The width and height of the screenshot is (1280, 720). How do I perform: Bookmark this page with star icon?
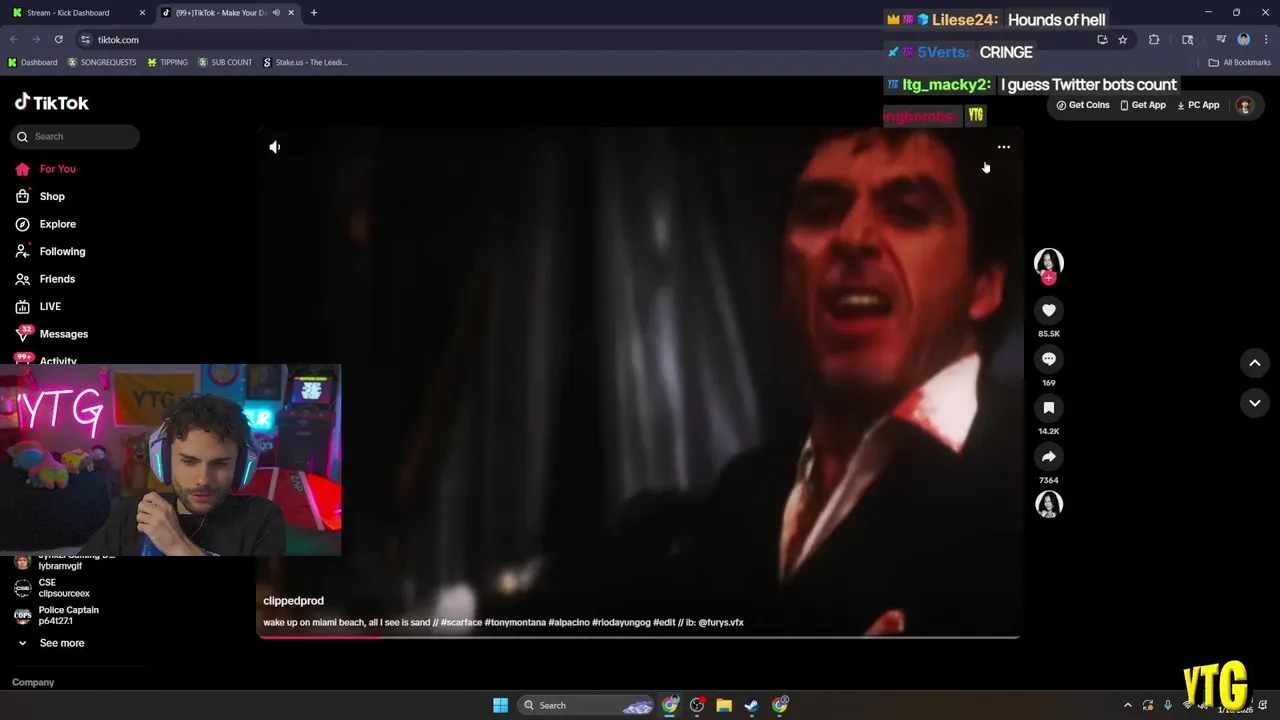point(1123,40)
